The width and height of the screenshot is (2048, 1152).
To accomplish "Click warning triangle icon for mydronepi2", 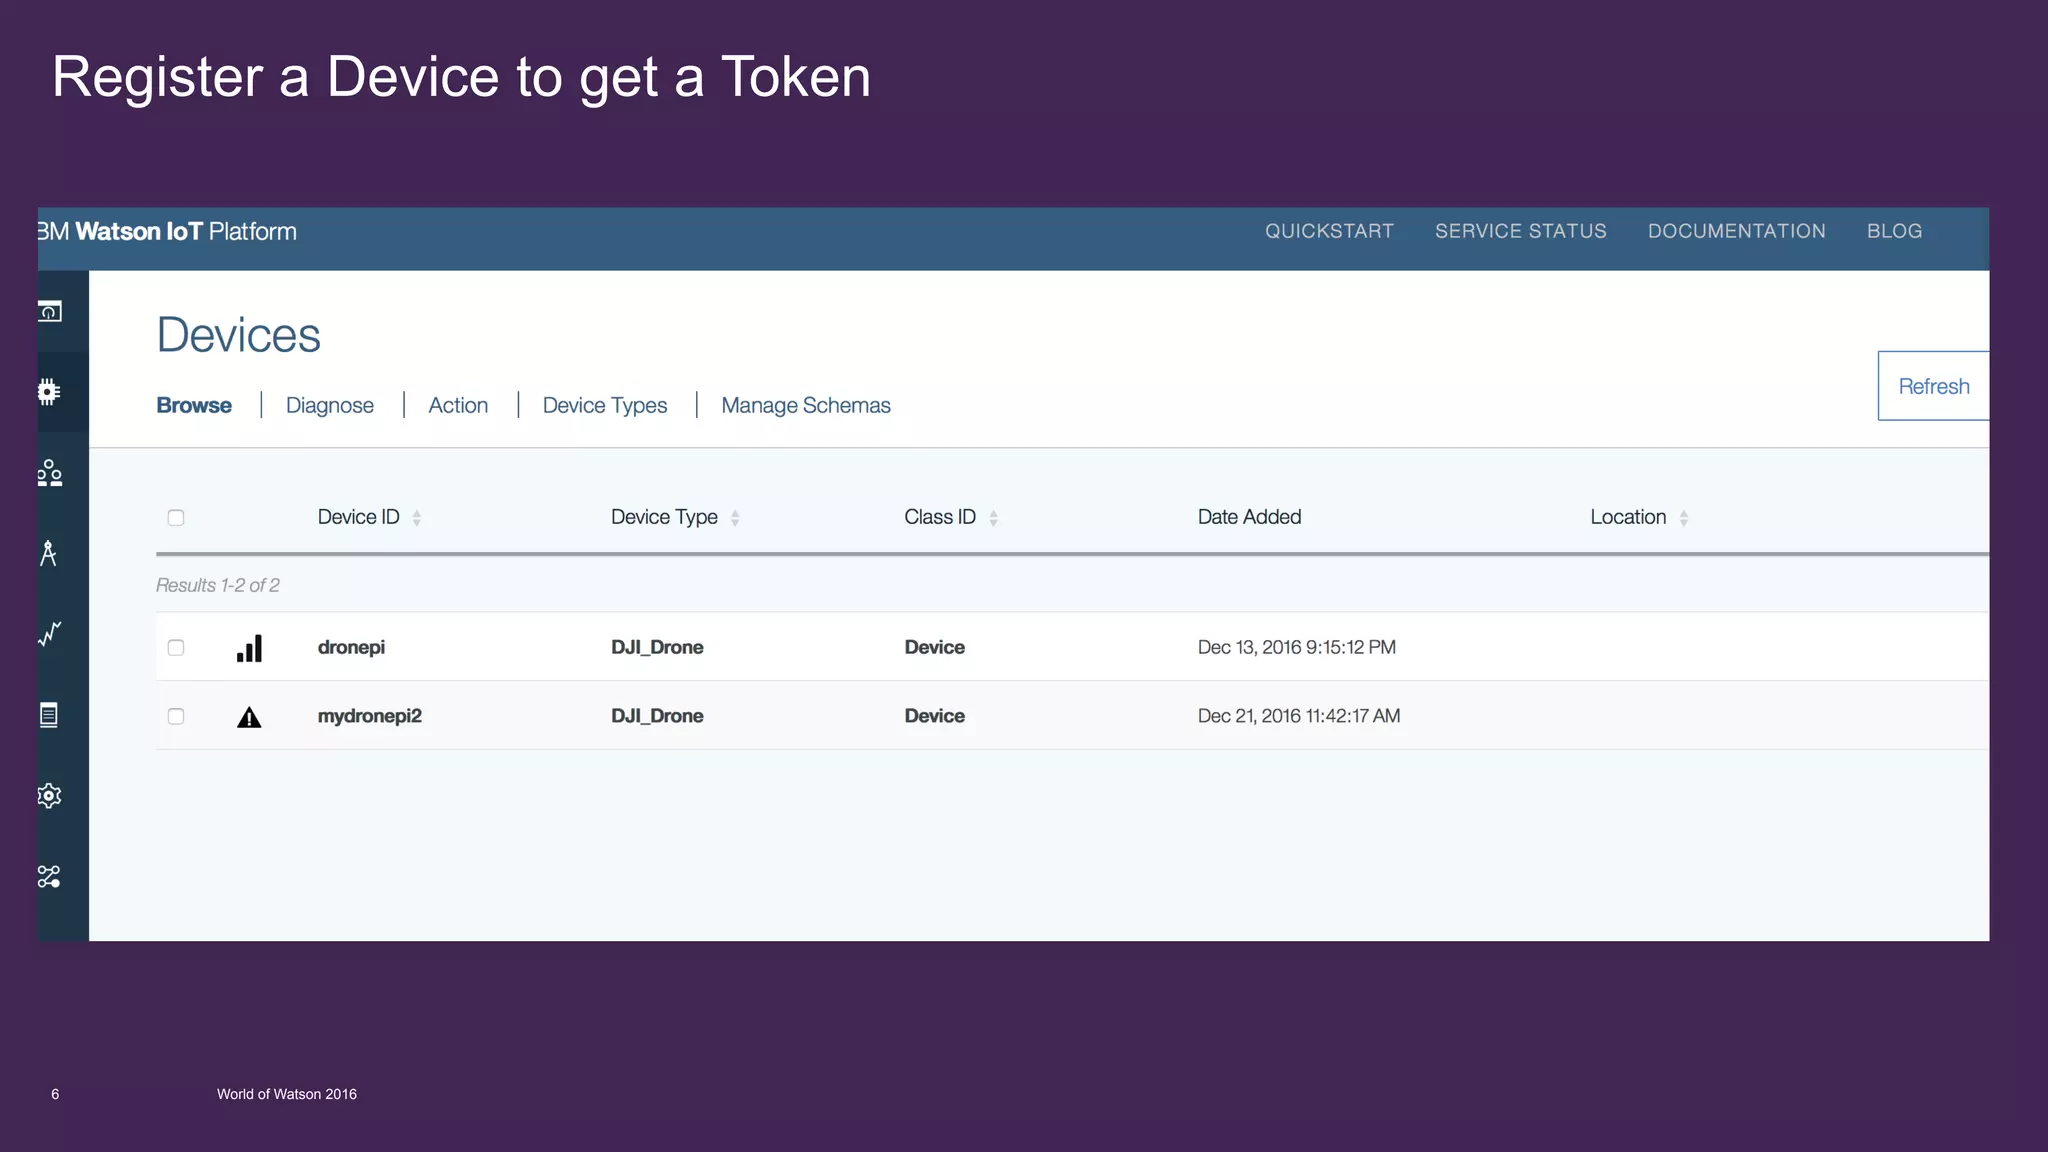I will (249, 717).
